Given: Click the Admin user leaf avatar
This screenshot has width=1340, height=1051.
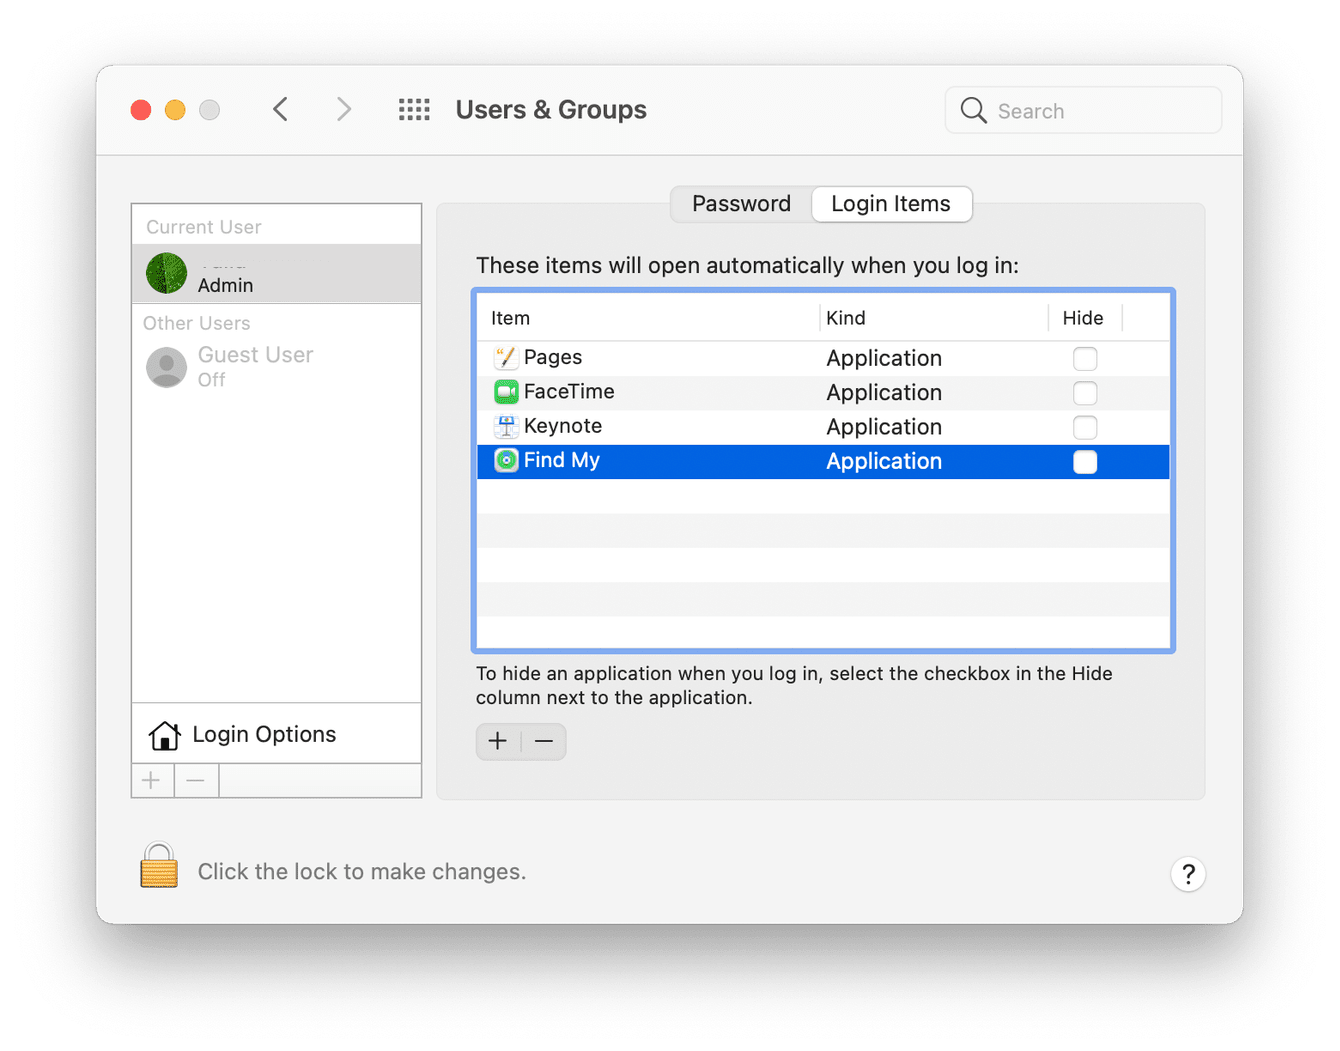Looking at the screenshot, I should [166, 273].
